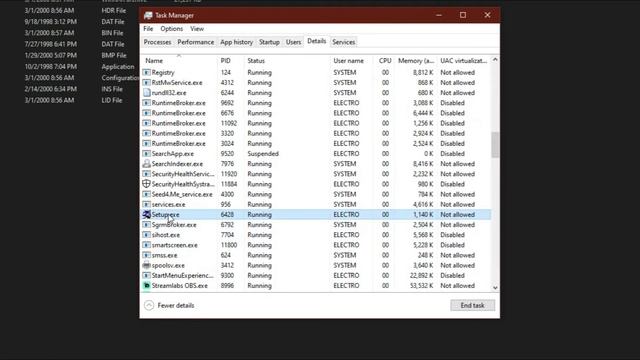The image size is (640, 360).
Task: Close the Task Manager window
Action: (x=487, y=15)
